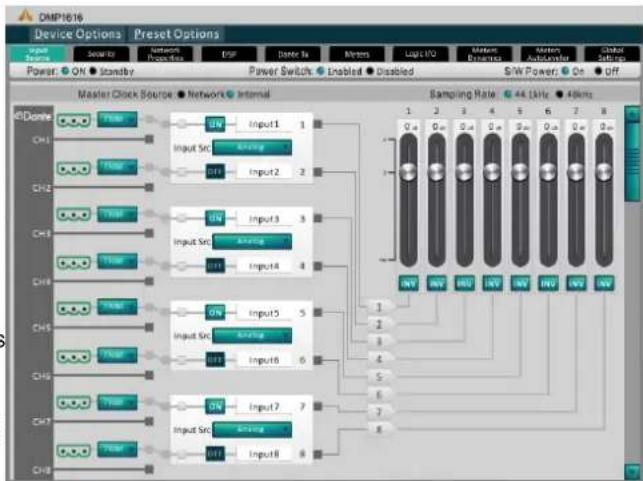Toggle the ON button for Input5
This screenshot has height=481, width=643.
(215, 312)
